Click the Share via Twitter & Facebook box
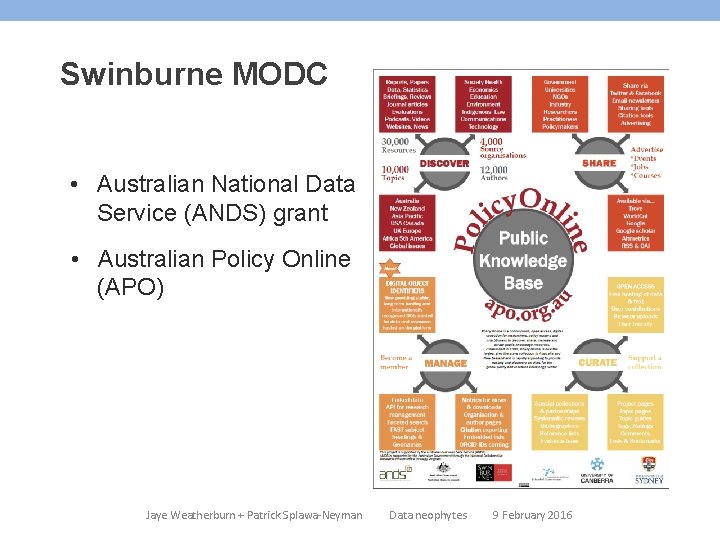The image size is (720, 540). coord(636,104)
